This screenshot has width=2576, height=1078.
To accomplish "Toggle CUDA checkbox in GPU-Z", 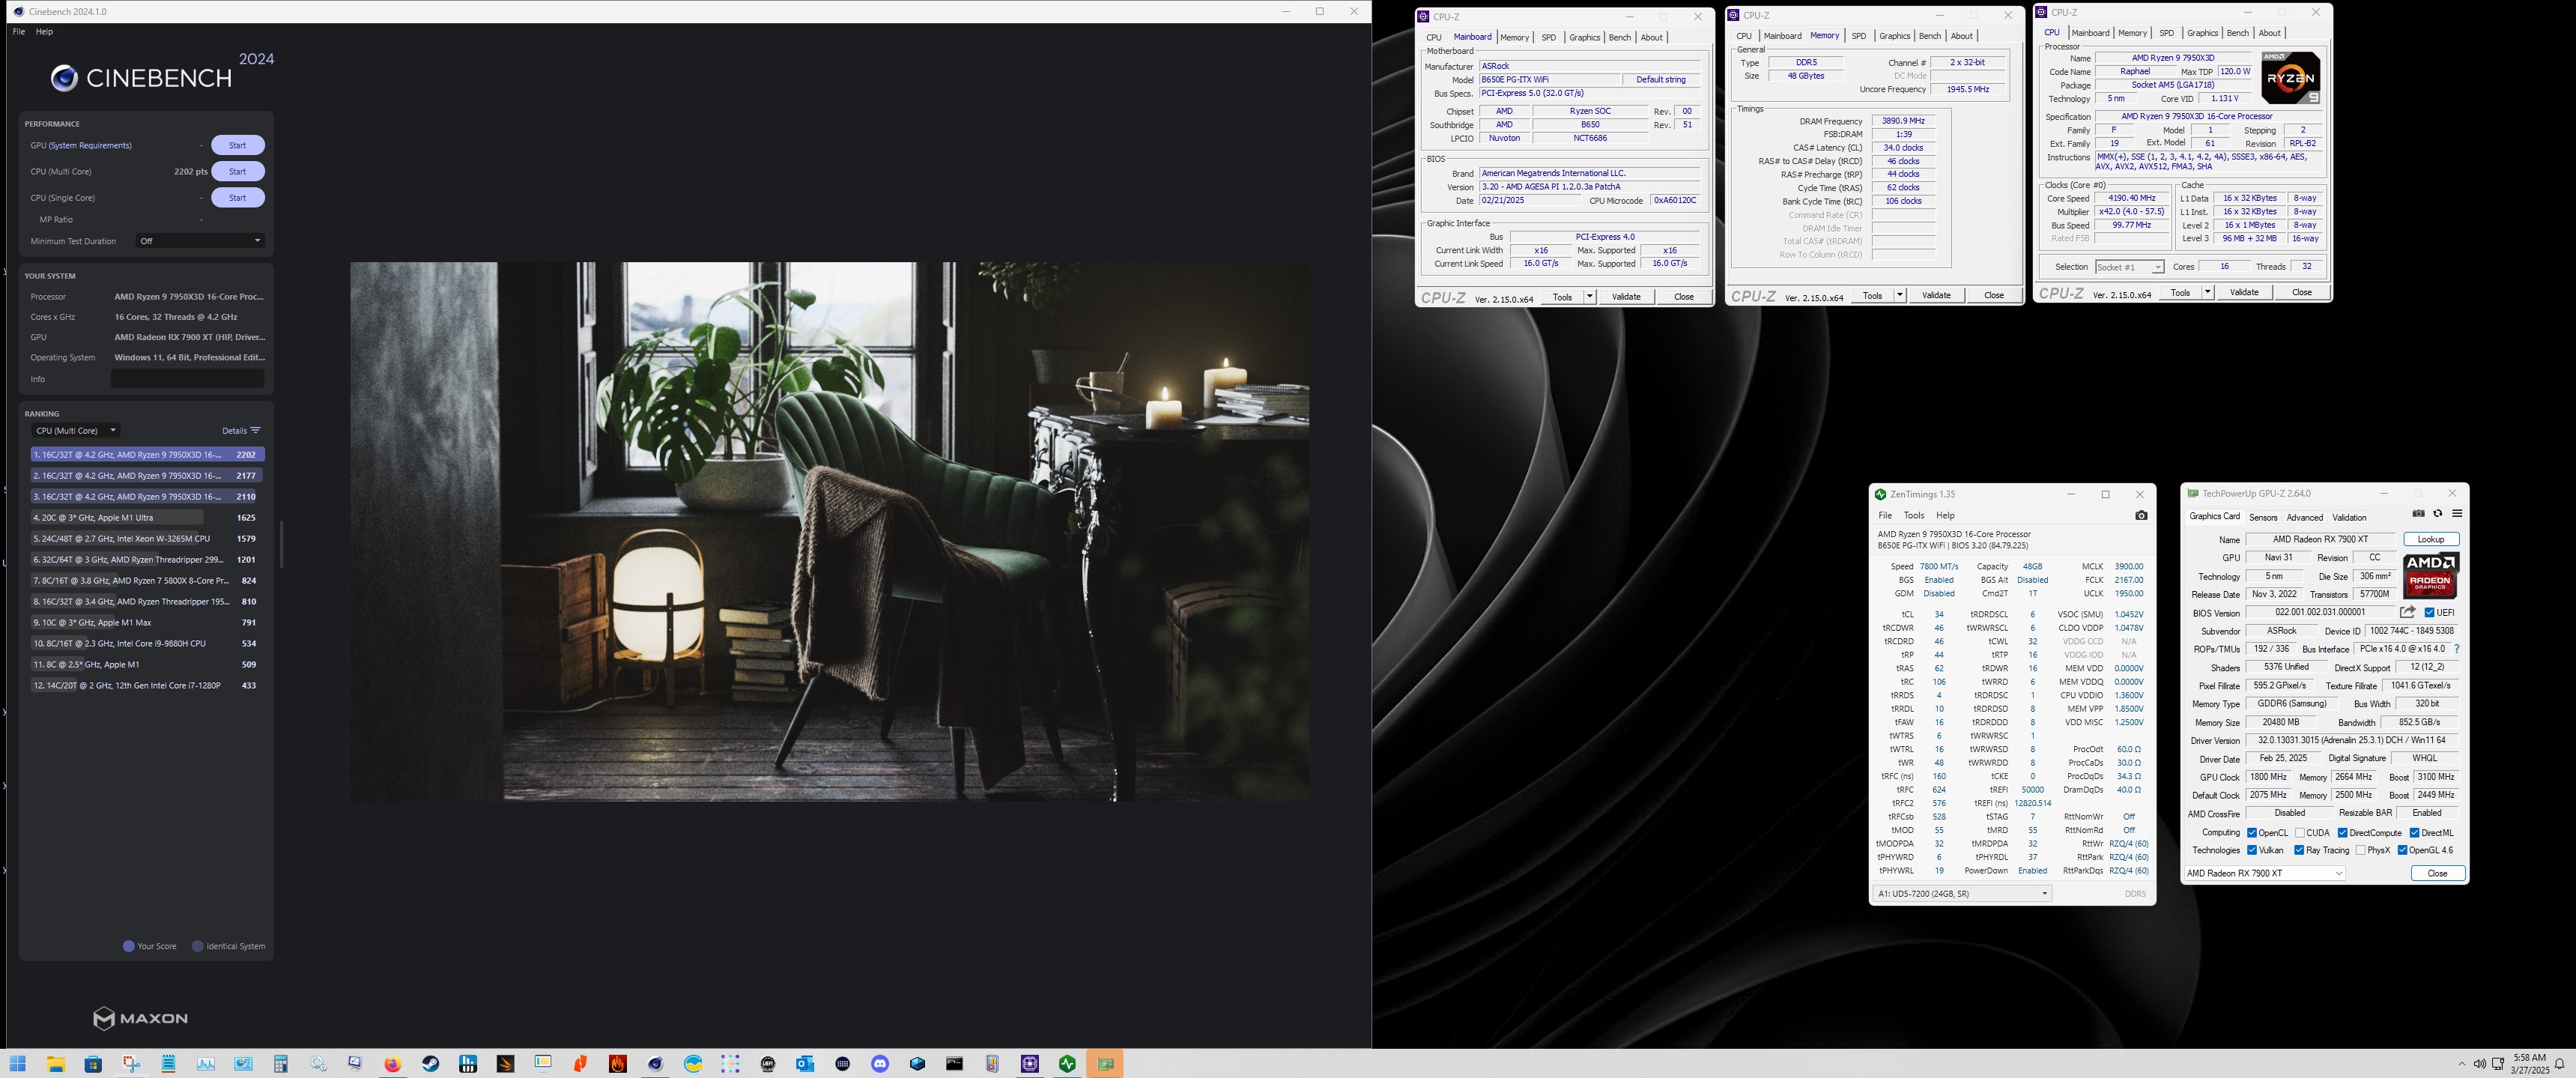I will tap(2300, 833).
